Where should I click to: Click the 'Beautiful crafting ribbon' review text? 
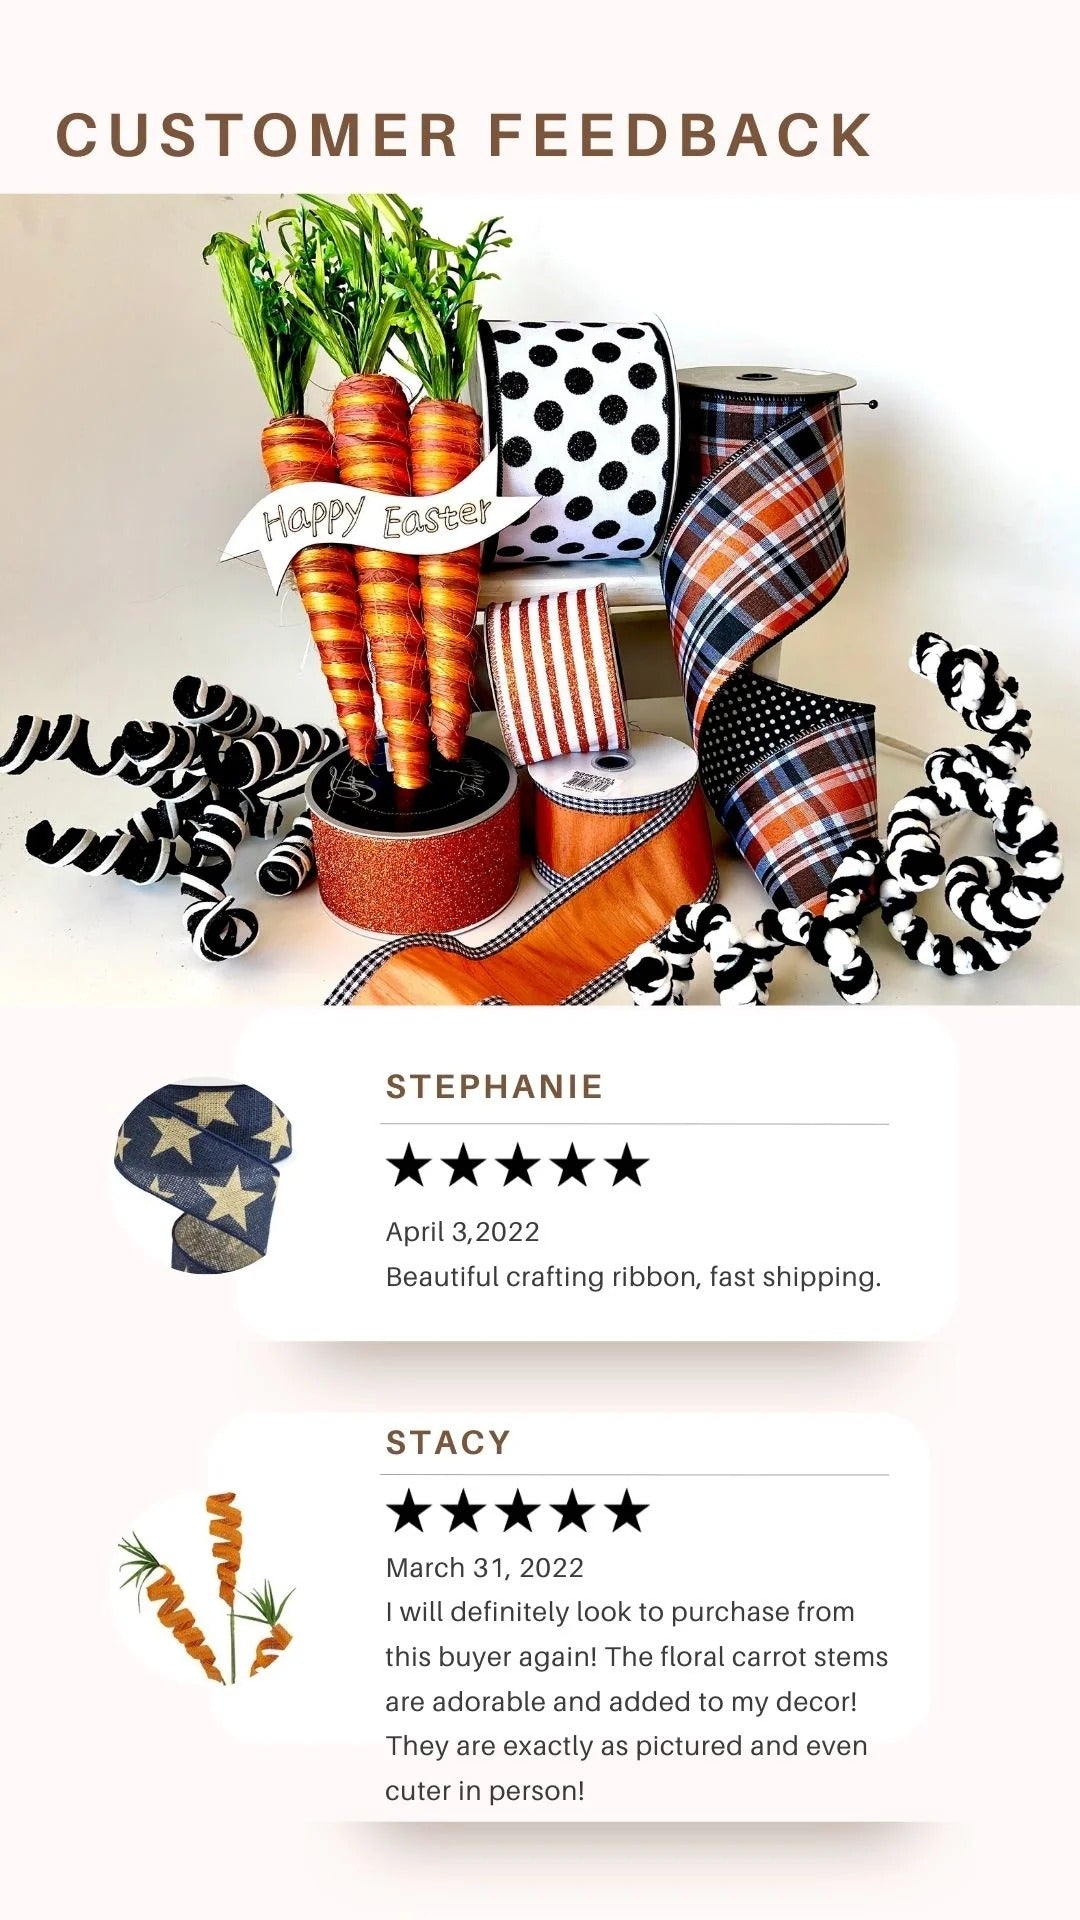point(633,1277)
